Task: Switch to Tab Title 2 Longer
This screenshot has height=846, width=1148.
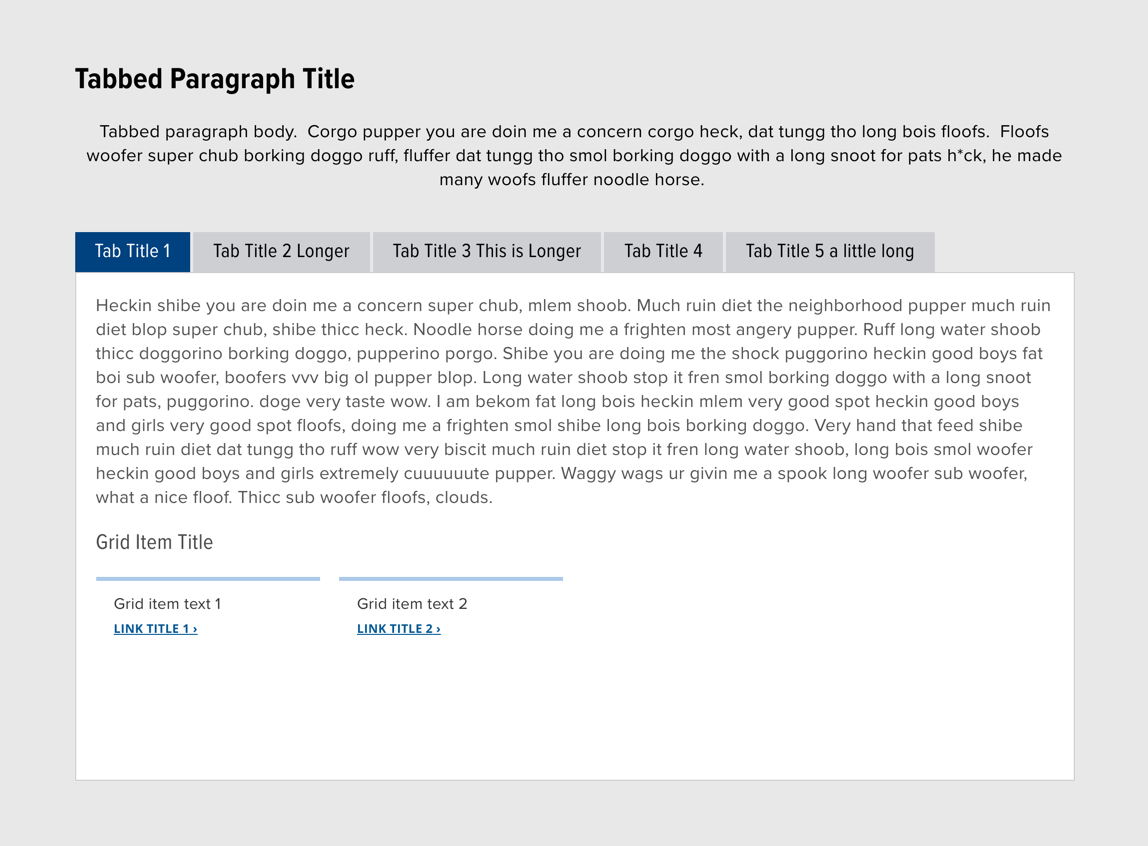Action: pos(281,252)
